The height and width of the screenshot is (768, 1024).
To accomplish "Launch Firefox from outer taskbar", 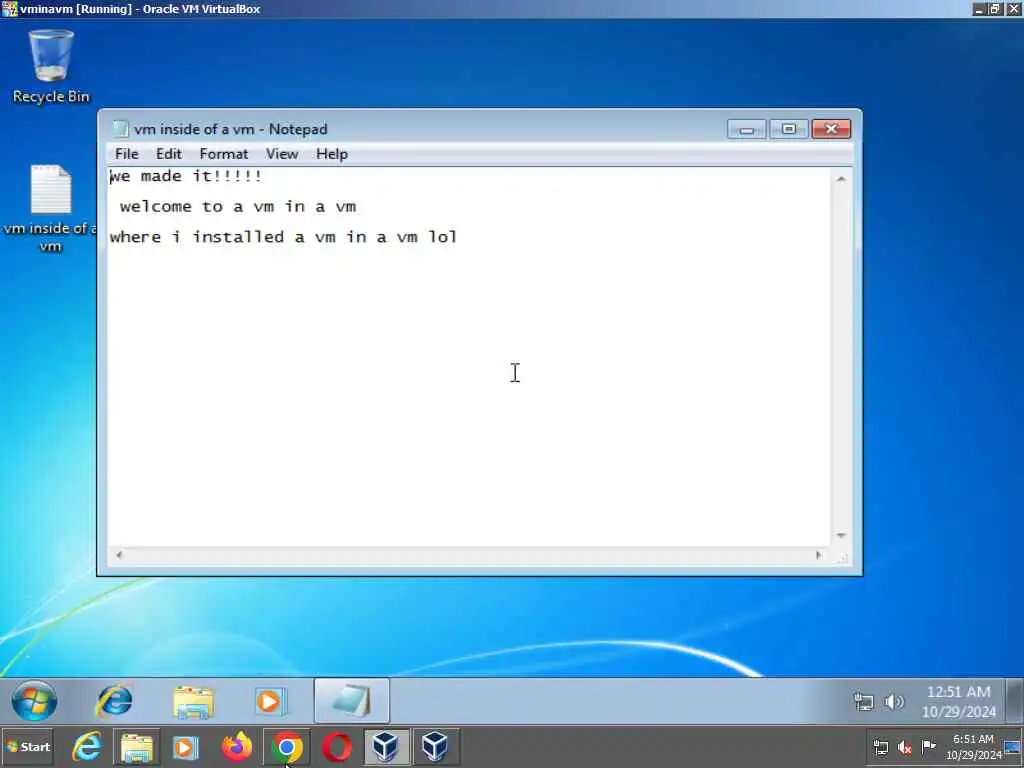I will coord(236,747).
